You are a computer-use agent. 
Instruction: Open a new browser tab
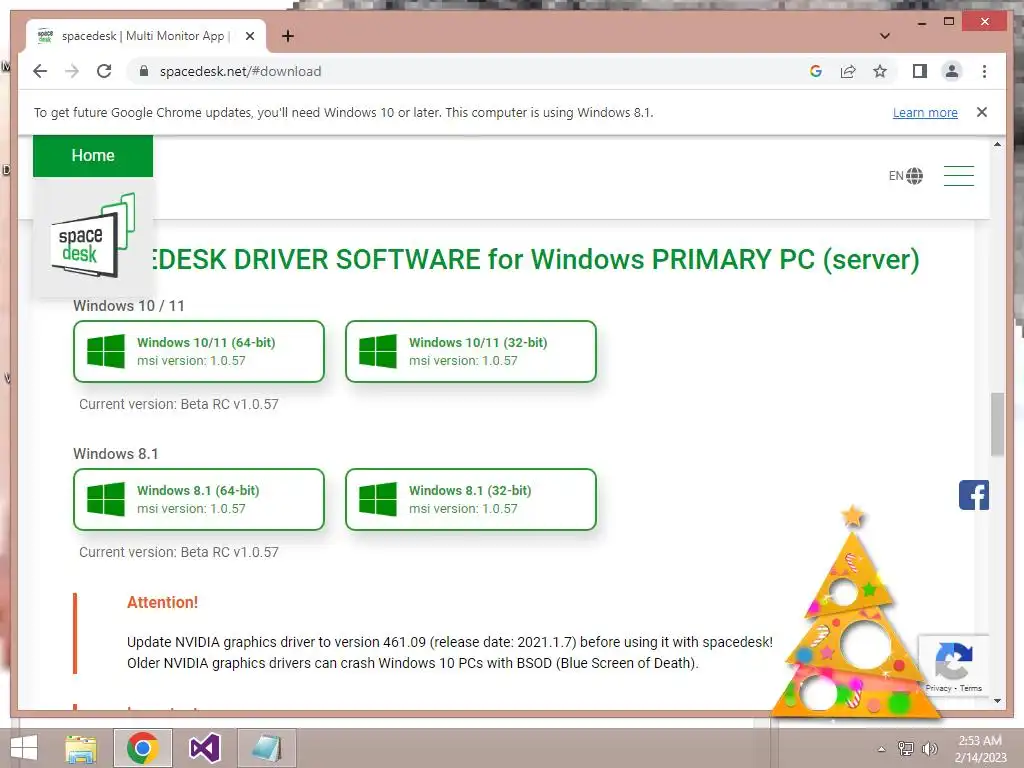pos(287,36)
